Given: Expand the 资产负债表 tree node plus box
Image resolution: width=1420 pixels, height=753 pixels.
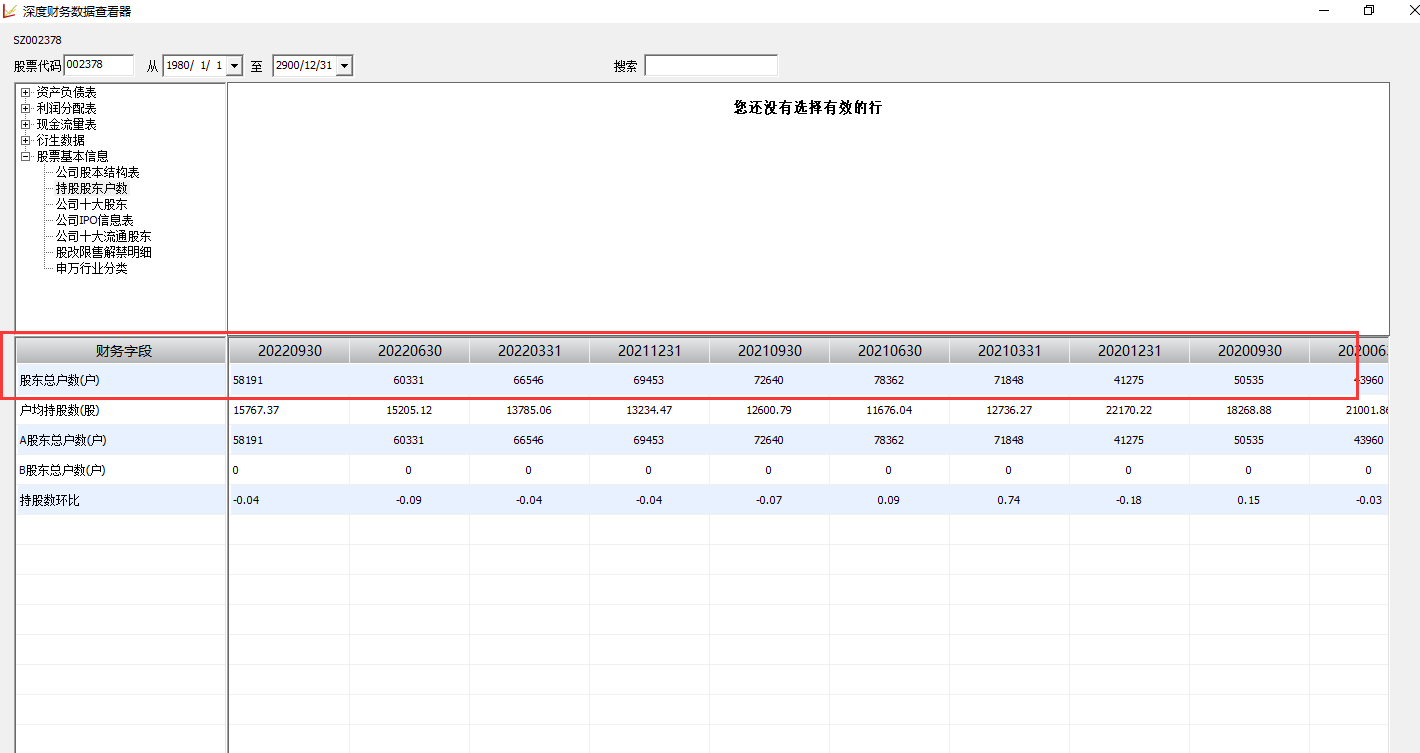Looking at the screenshot, I should tap(26, 92).
